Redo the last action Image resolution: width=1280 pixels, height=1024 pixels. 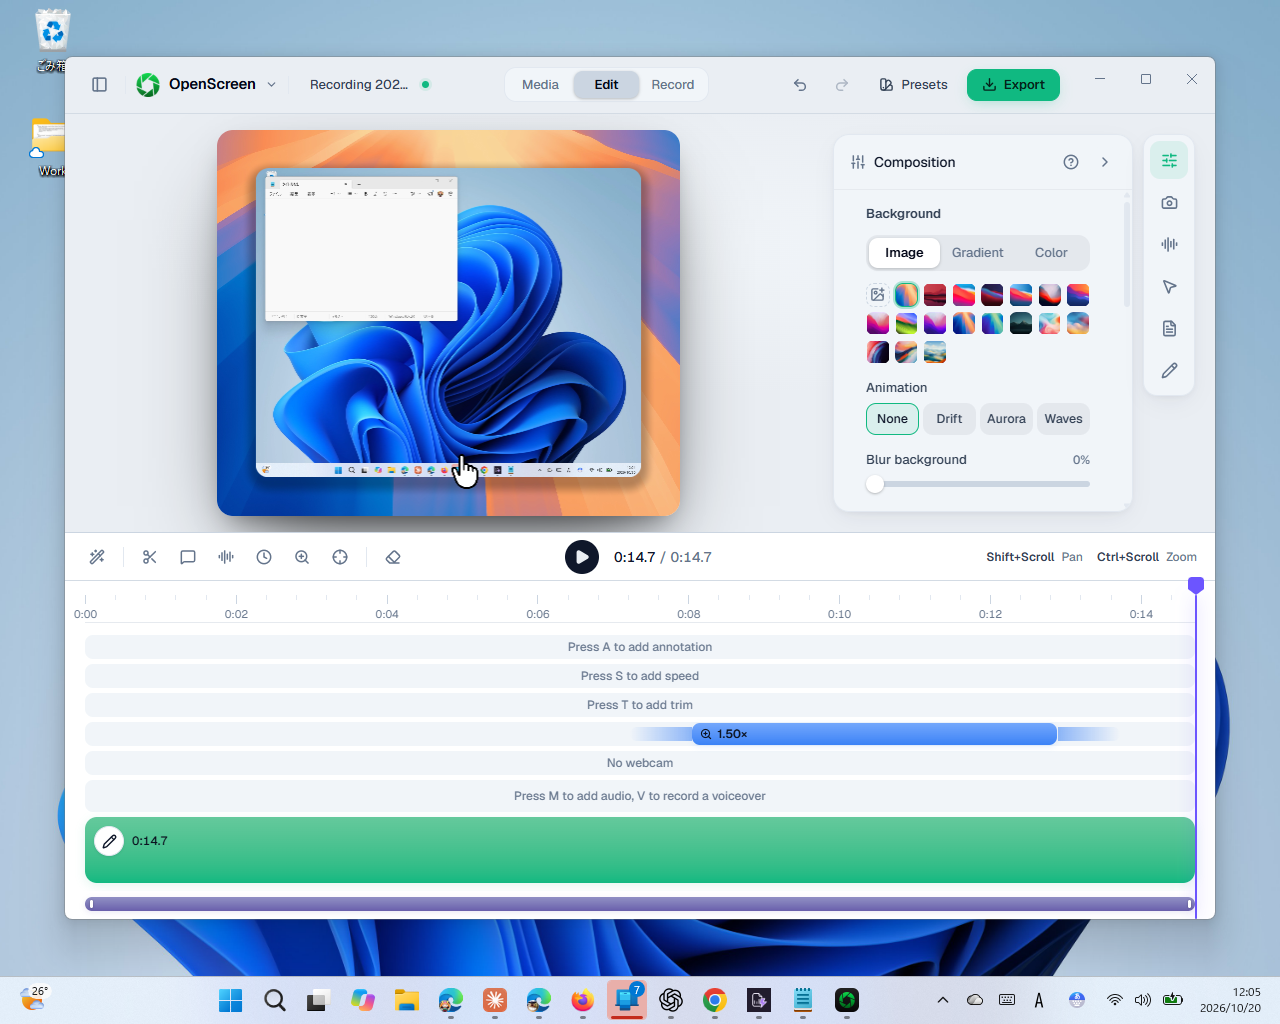pos(842,85)
